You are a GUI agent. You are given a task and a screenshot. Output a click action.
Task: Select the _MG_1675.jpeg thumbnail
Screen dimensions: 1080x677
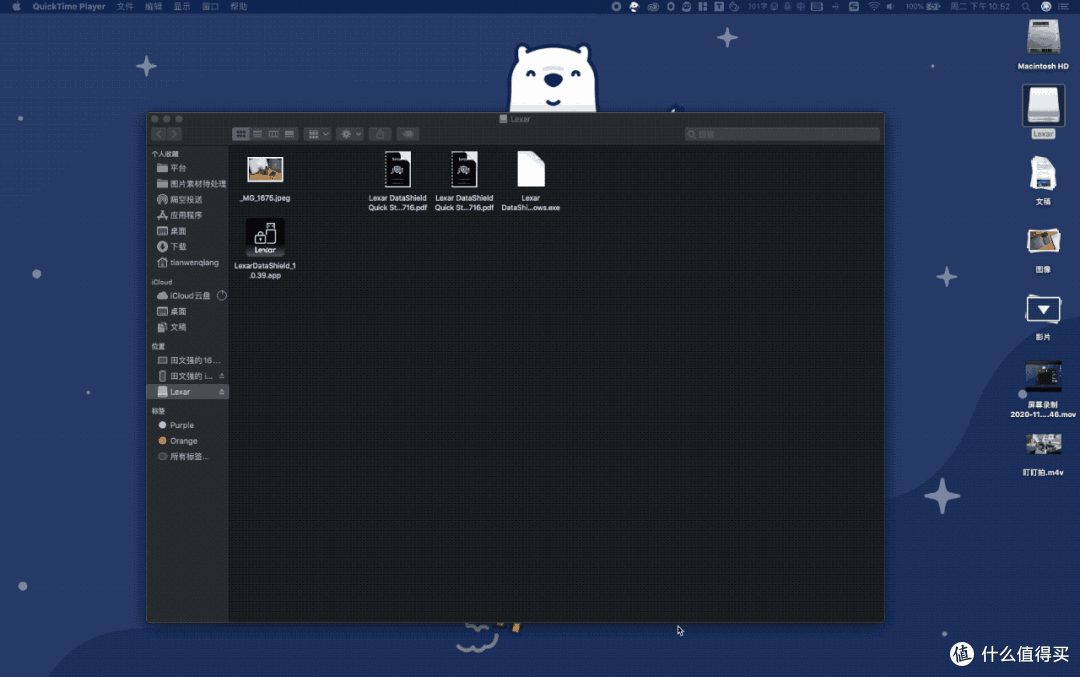[265, 169]
